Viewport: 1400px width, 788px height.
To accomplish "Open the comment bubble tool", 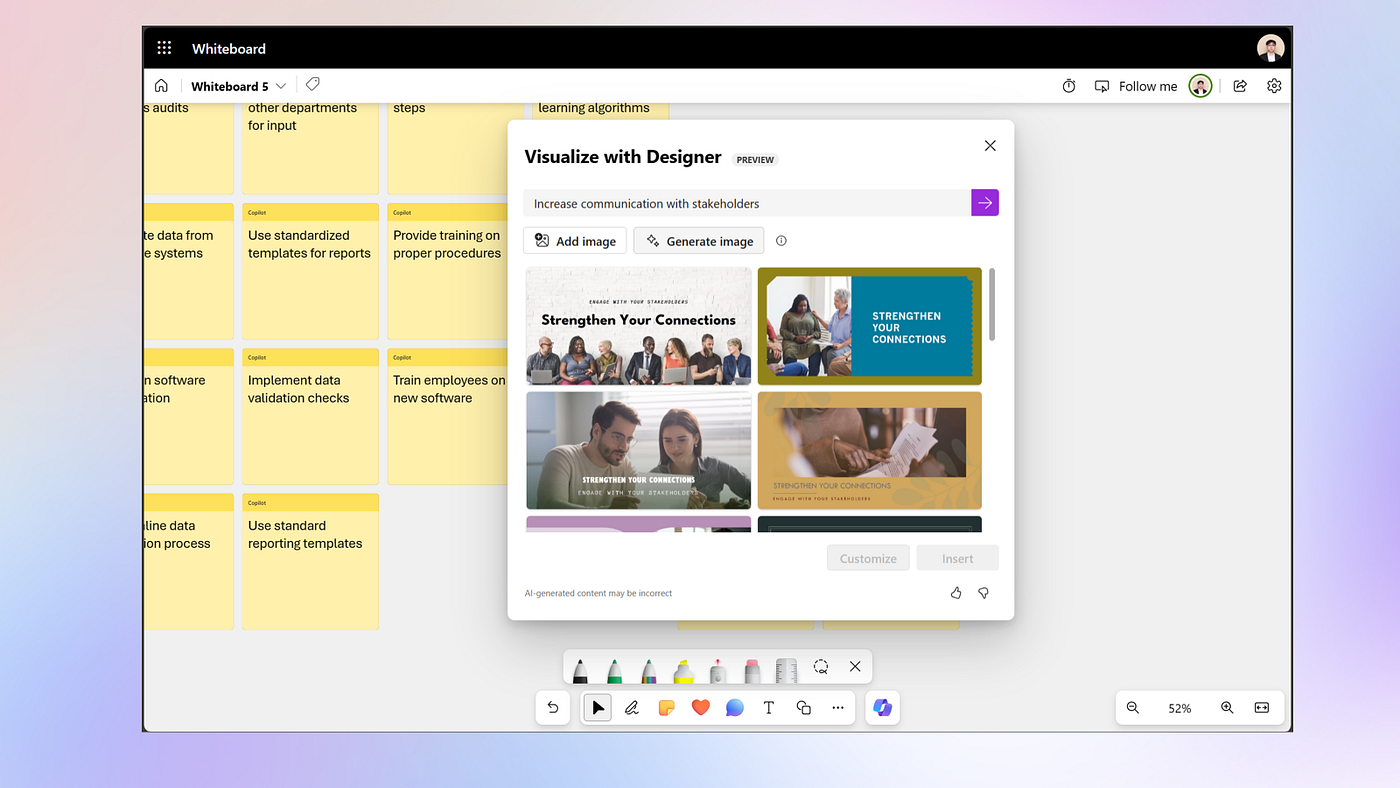I will coord(735,708).
